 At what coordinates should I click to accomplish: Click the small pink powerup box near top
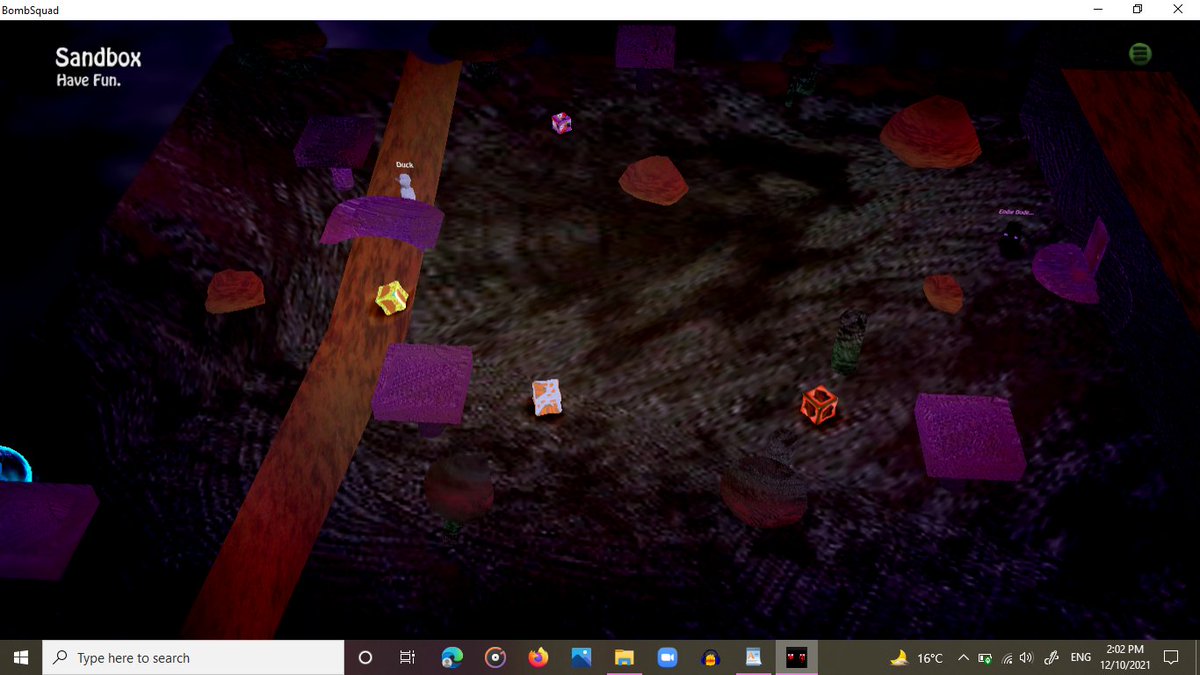(x=562, y=122)
